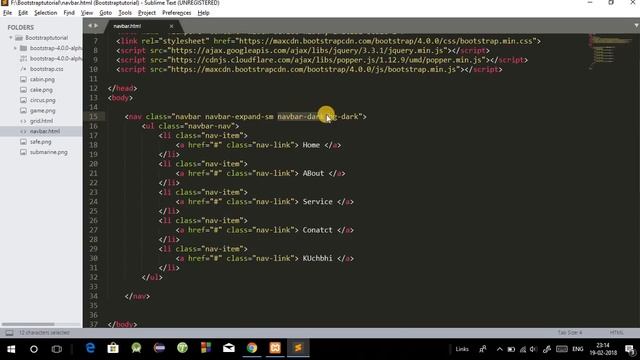The width and height of the screenshot is (640, 360).
Task: Open the Help menu
Action: 203,13
